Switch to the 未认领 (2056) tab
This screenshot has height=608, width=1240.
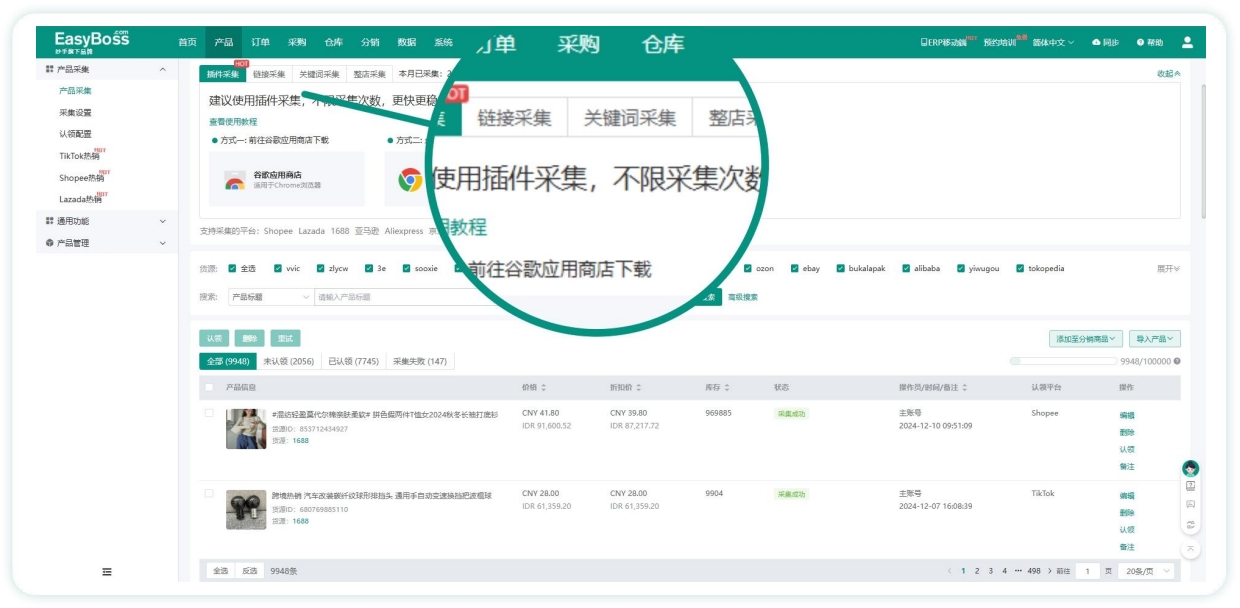pyautogui.click(x=288, y=361)
